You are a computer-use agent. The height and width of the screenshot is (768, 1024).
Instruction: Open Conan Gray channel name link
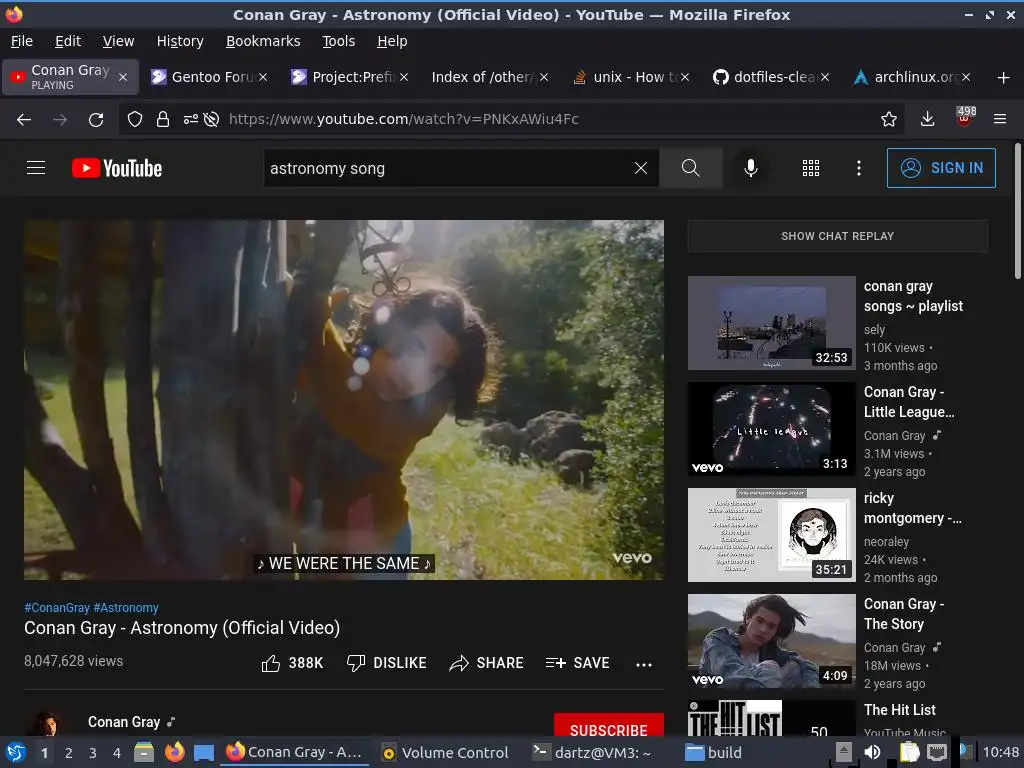tap(124, 722)
